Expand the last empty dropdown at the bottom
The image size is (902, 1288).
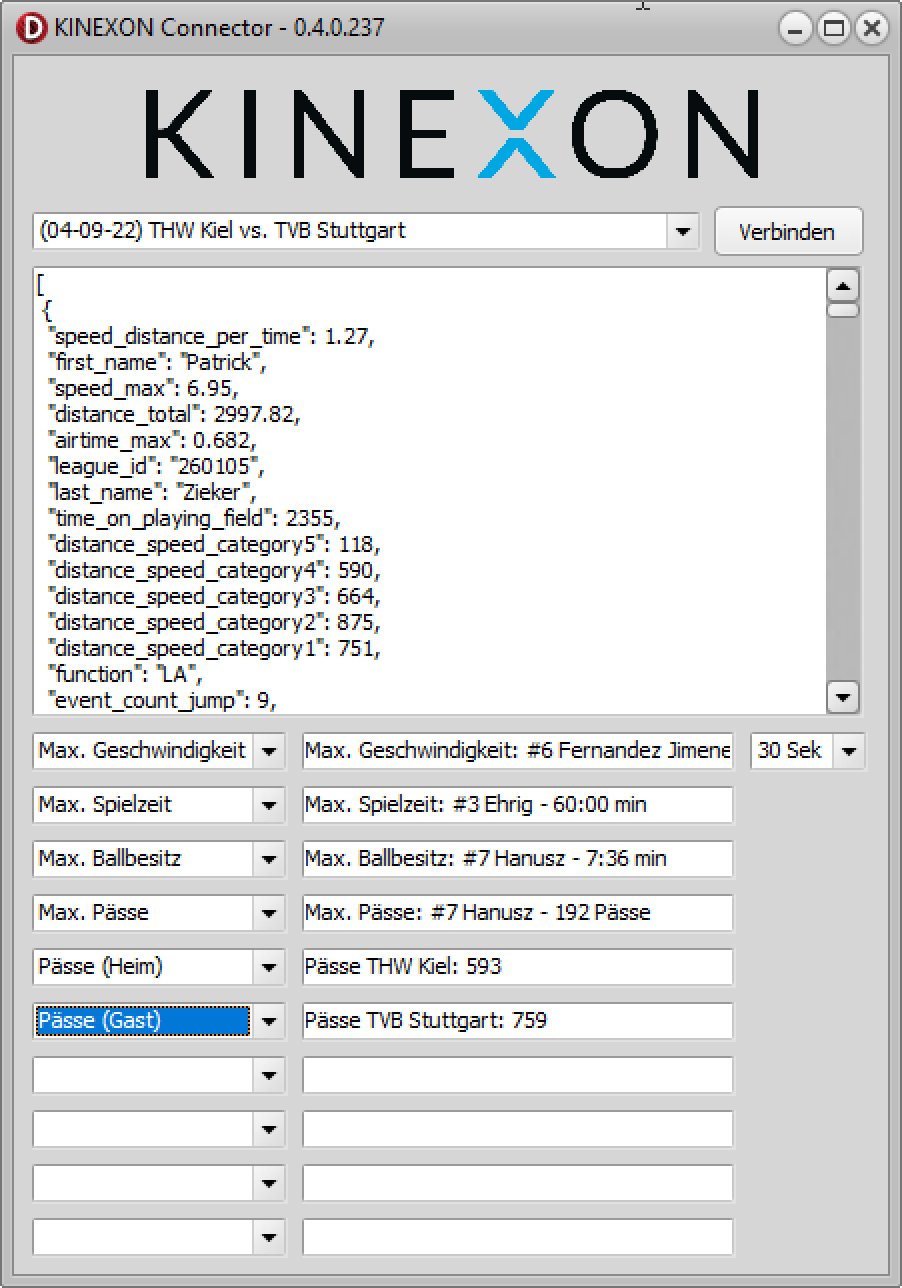click(268, 1237)
